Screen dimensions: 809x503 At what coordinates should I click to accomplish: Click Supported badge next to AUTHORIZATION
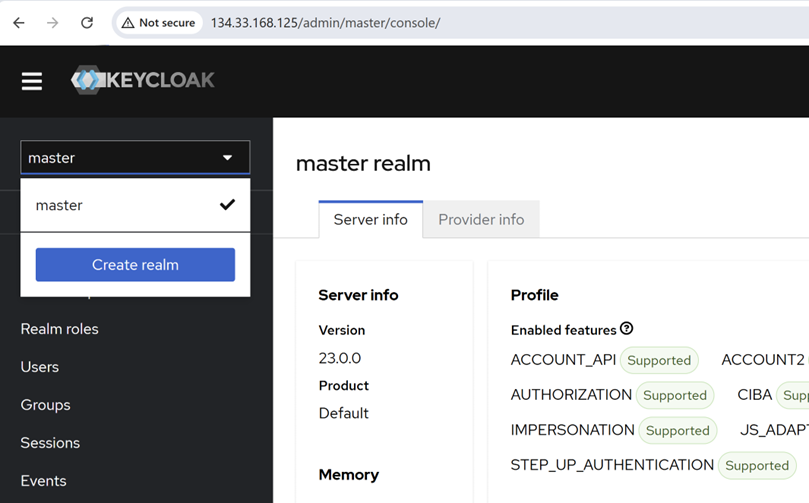pyautogui.click(x=675, y=395)
